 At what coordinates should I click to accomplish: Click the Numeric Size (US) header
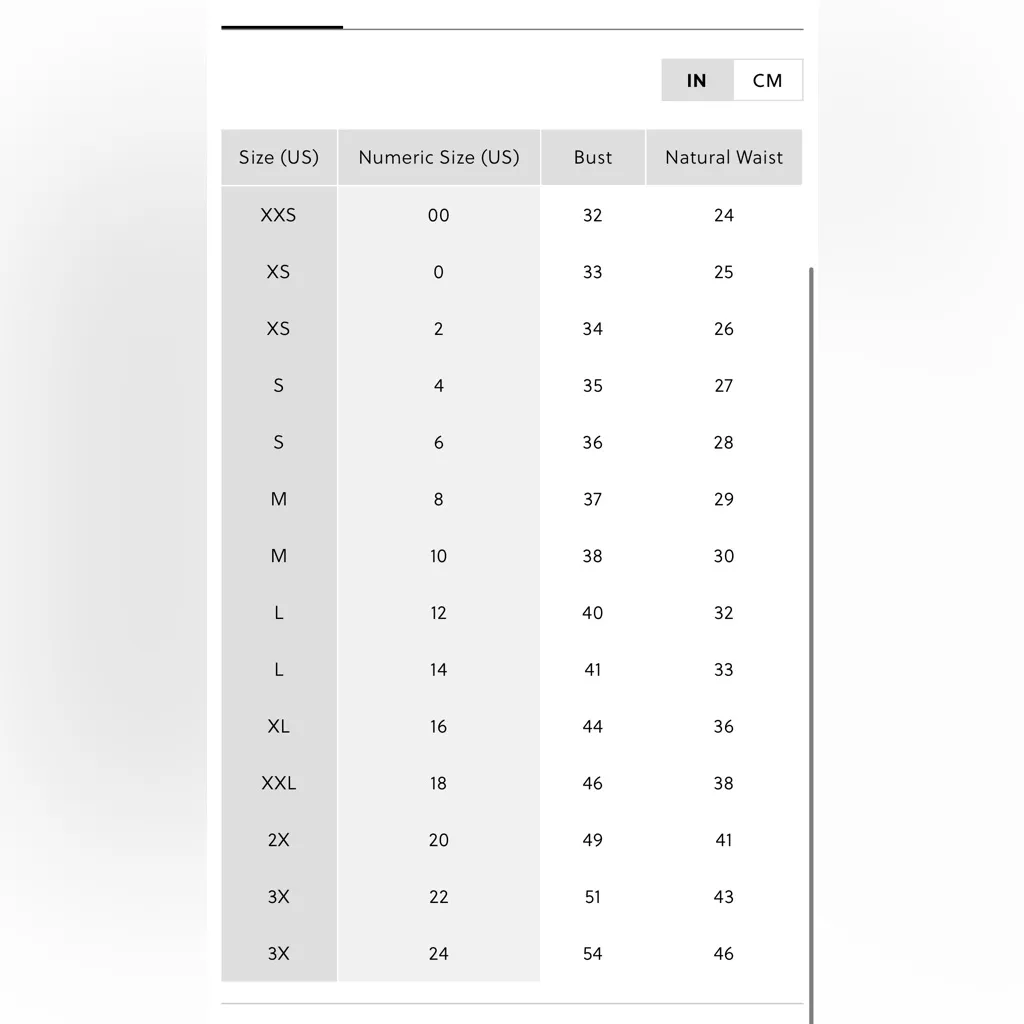coord(439,157)
